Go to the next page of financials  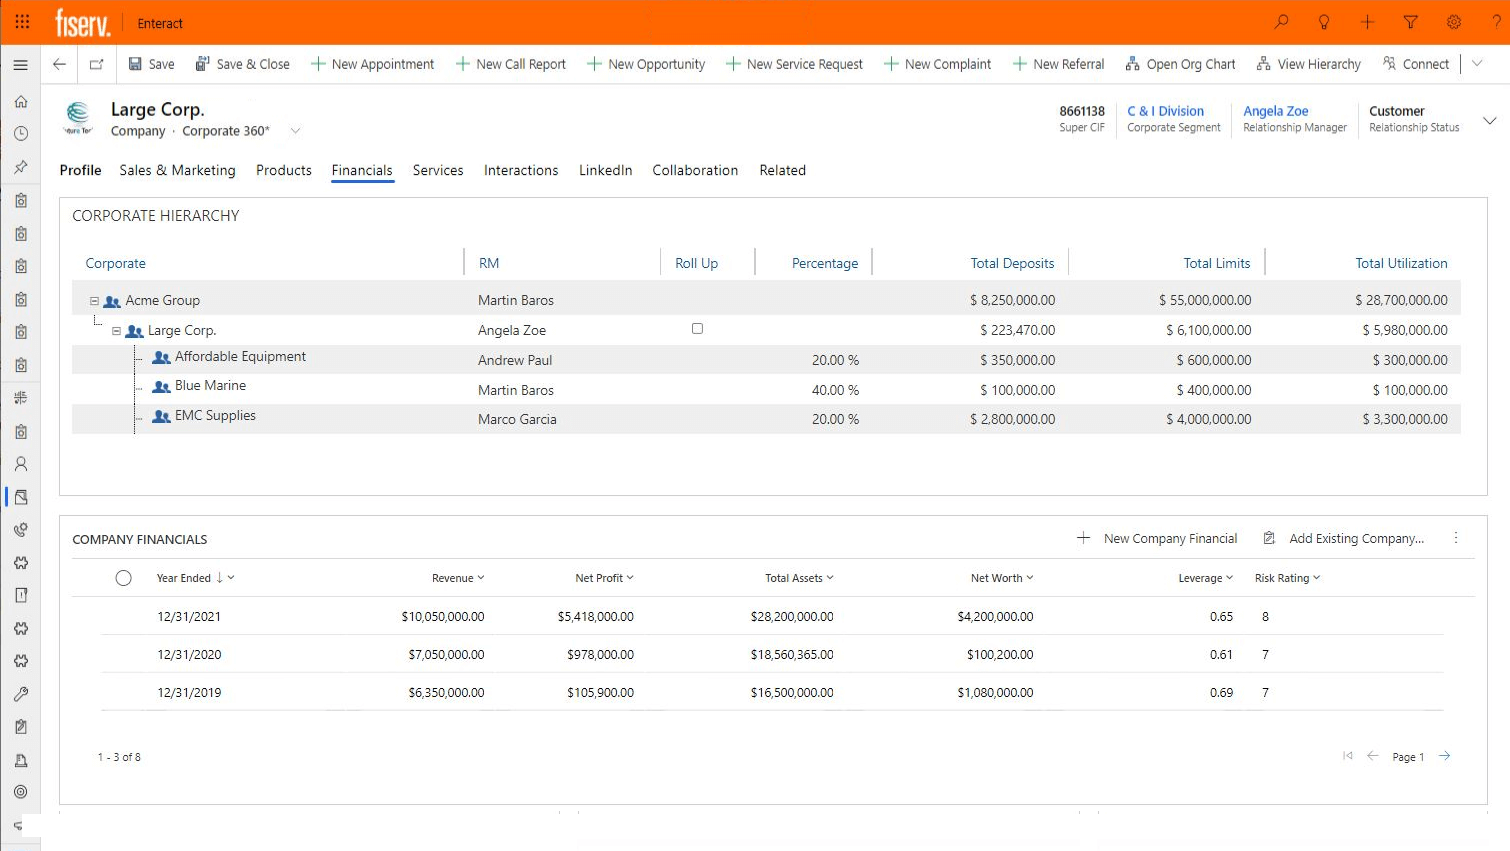[1443, 756]
